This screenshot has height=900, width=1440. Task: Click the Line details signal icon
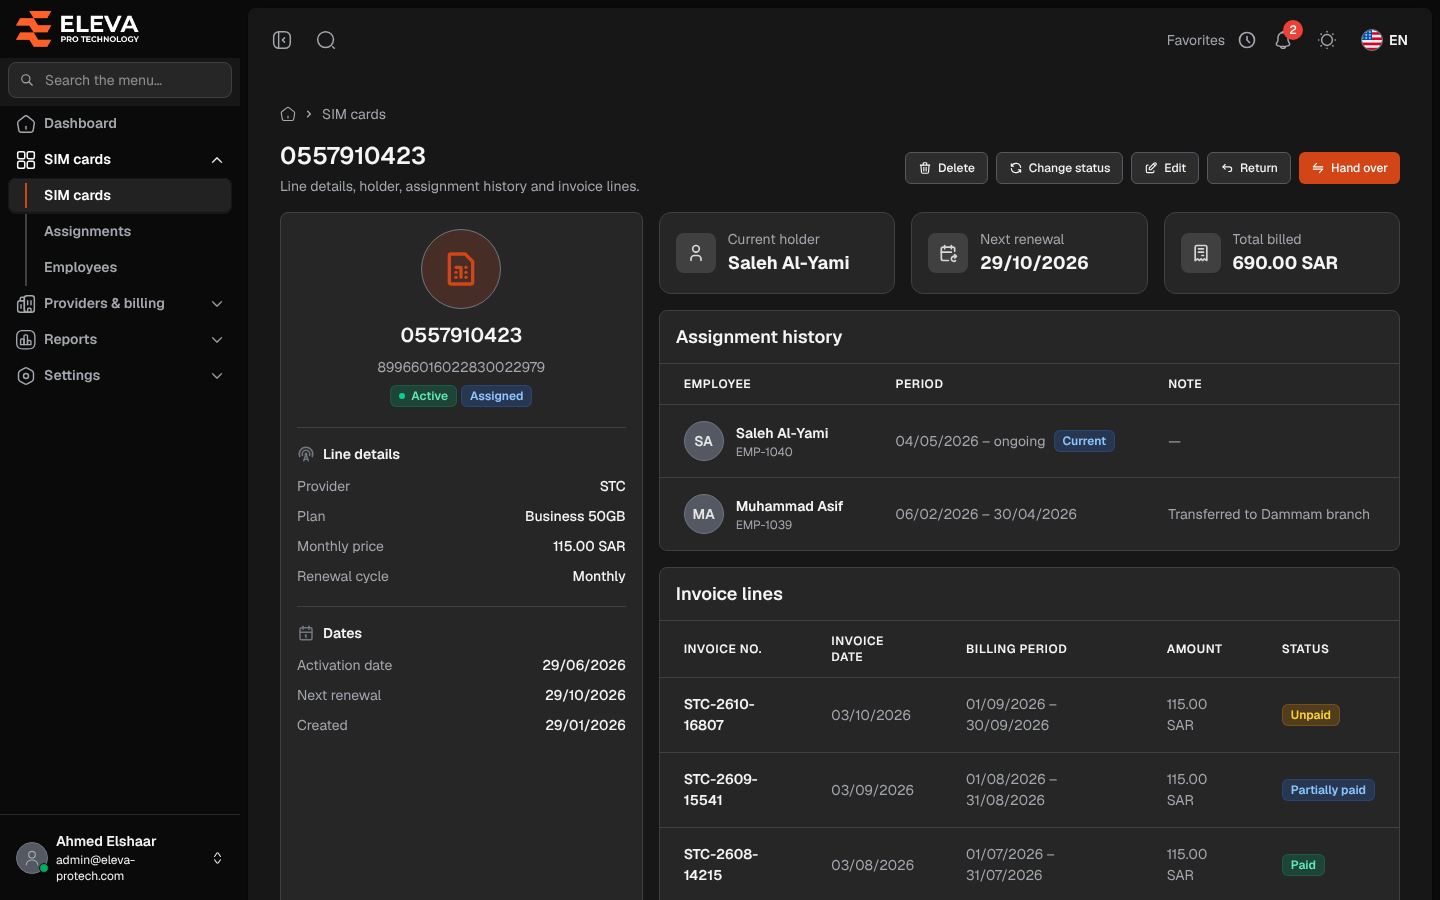click(306, 454)
